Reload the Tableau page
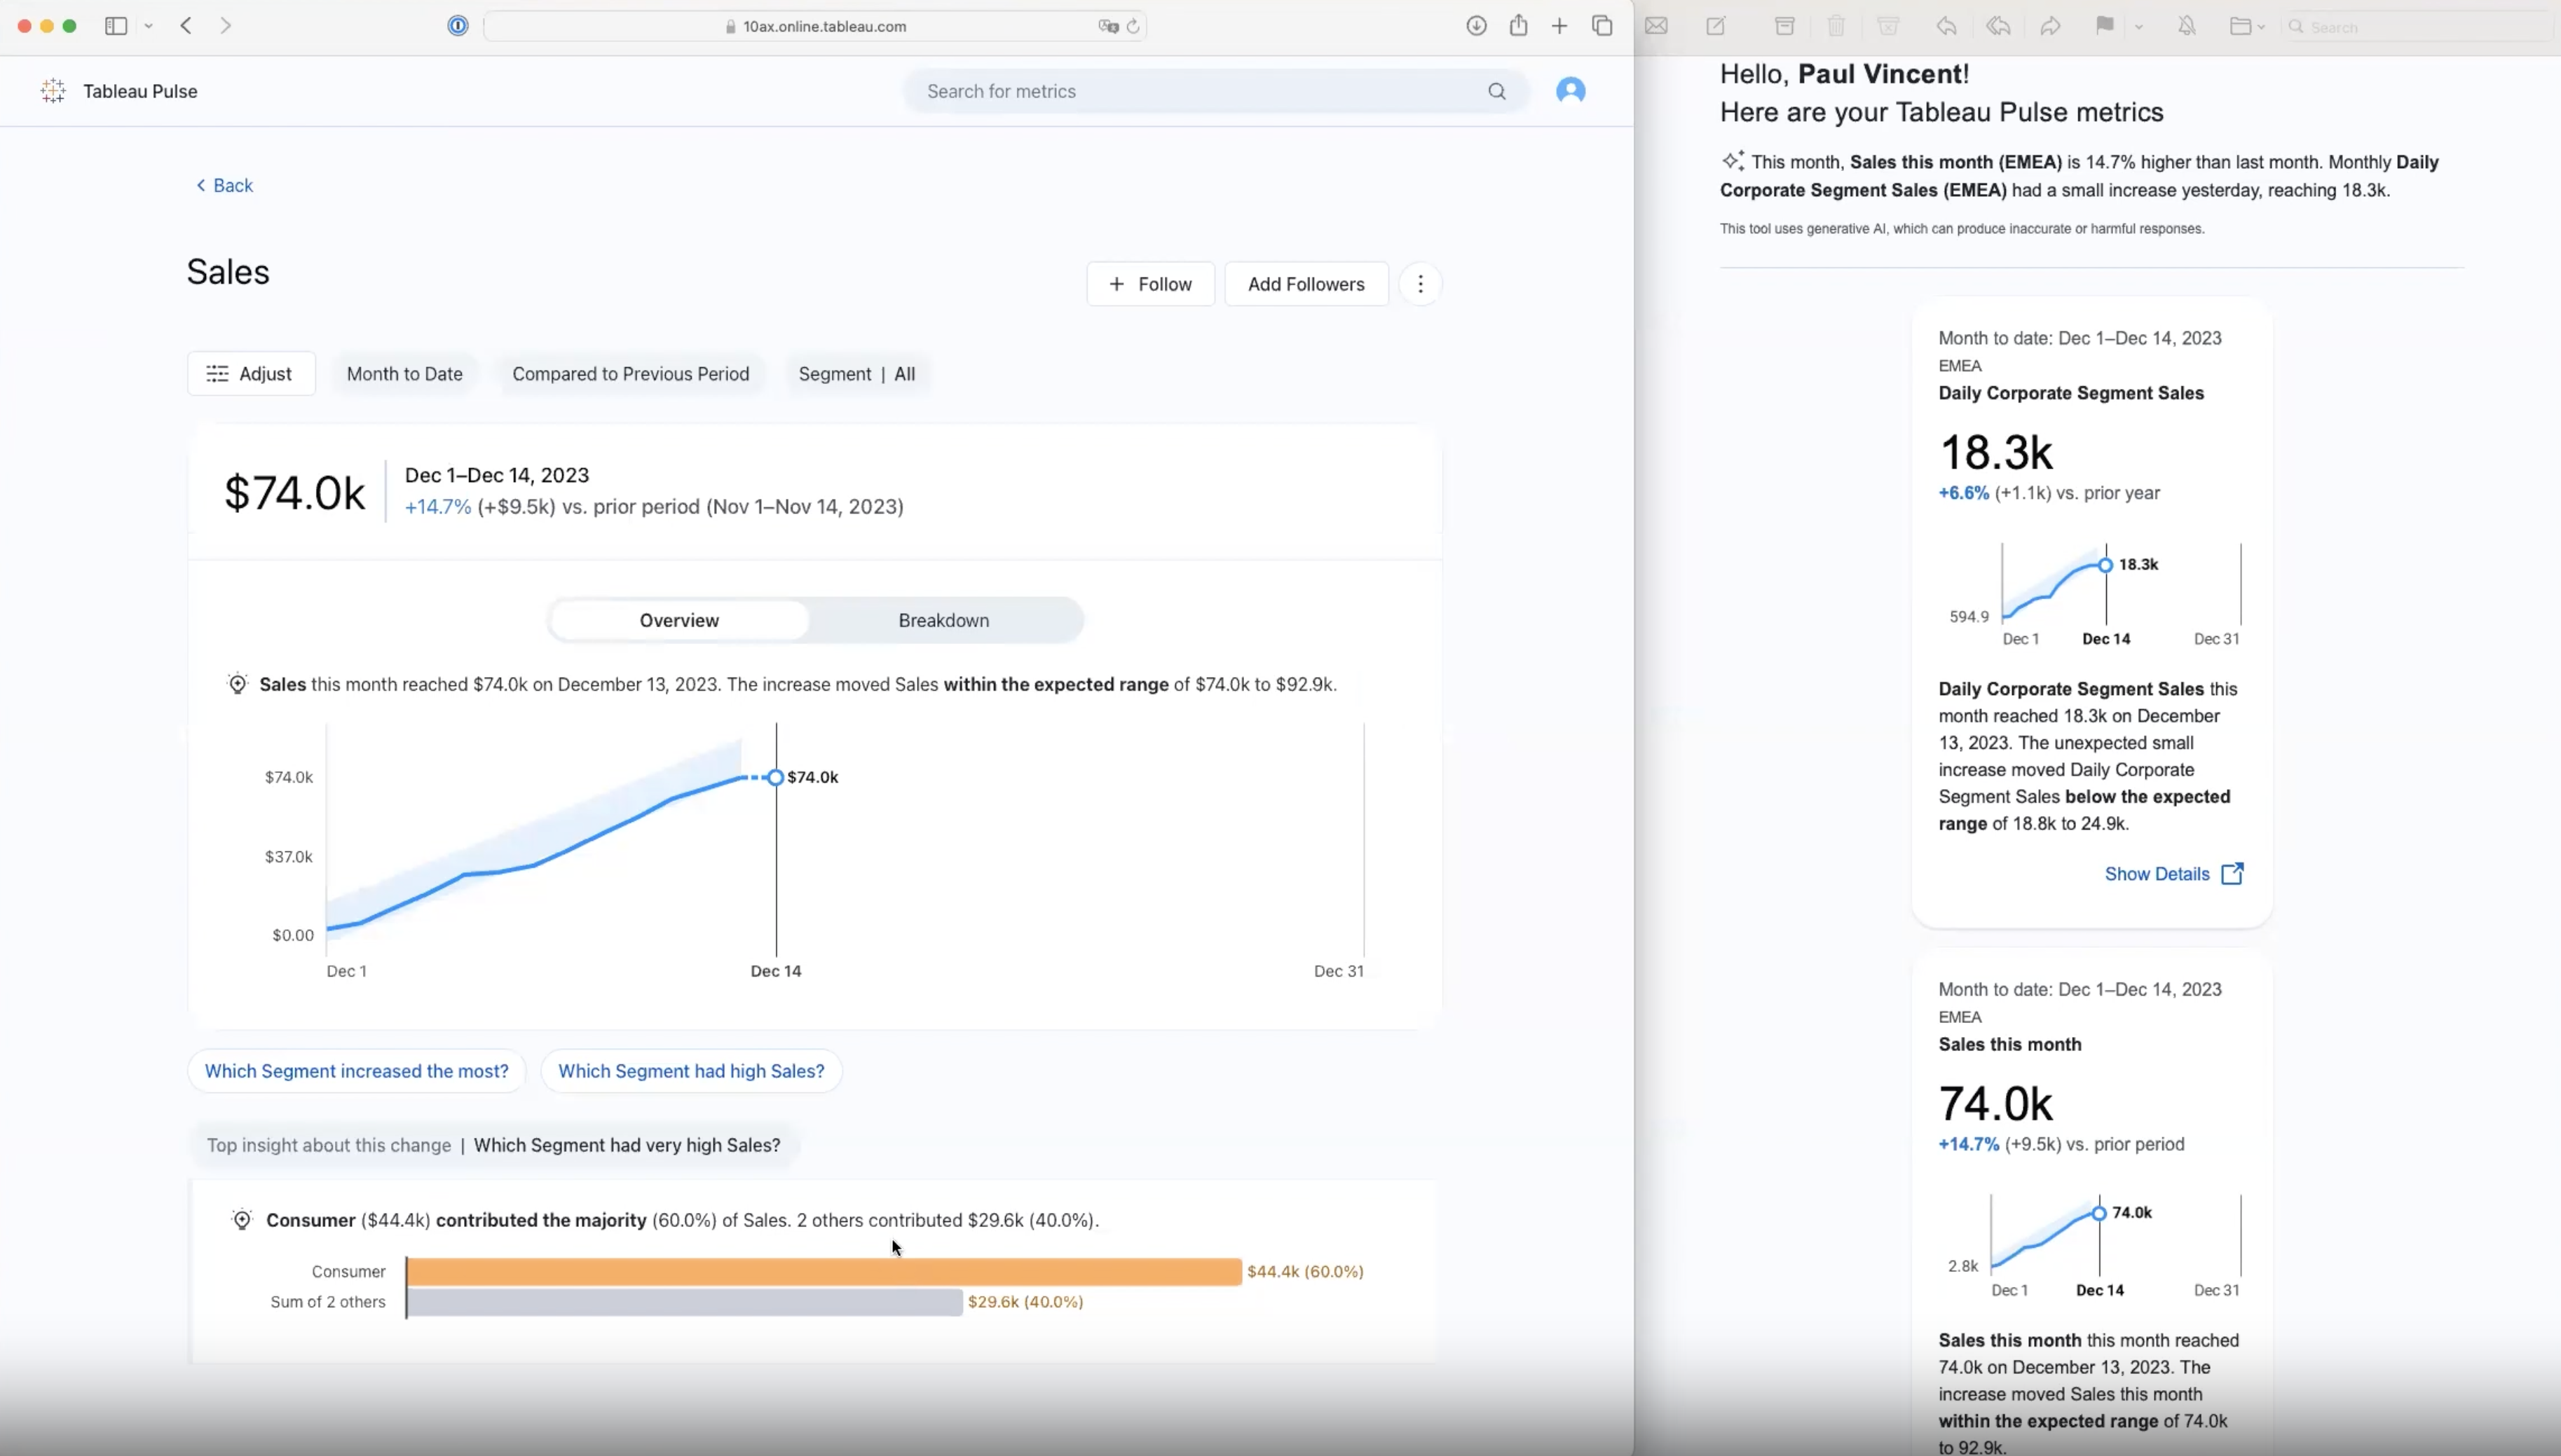The height and width of the screenshot is (1456, 2561). click(x=1133, y=27)
